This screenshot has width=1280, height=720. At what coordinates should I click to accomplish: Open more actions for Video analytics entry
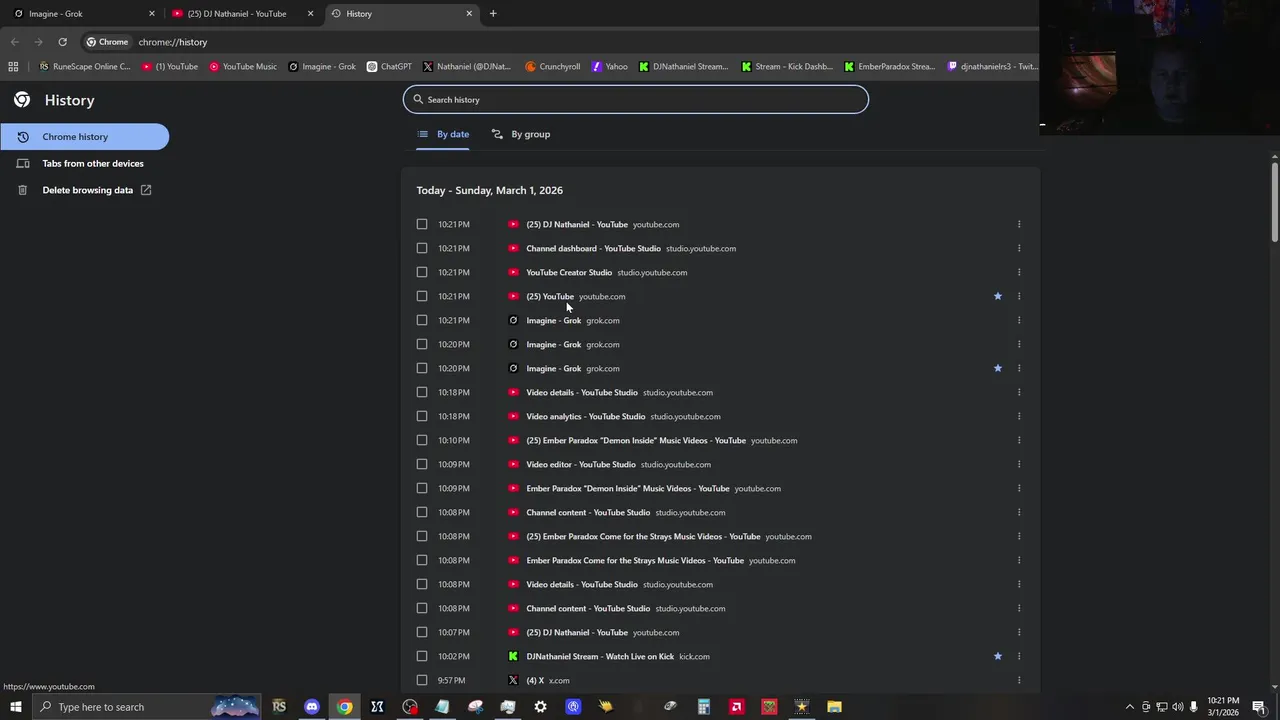coord(1019,416)
